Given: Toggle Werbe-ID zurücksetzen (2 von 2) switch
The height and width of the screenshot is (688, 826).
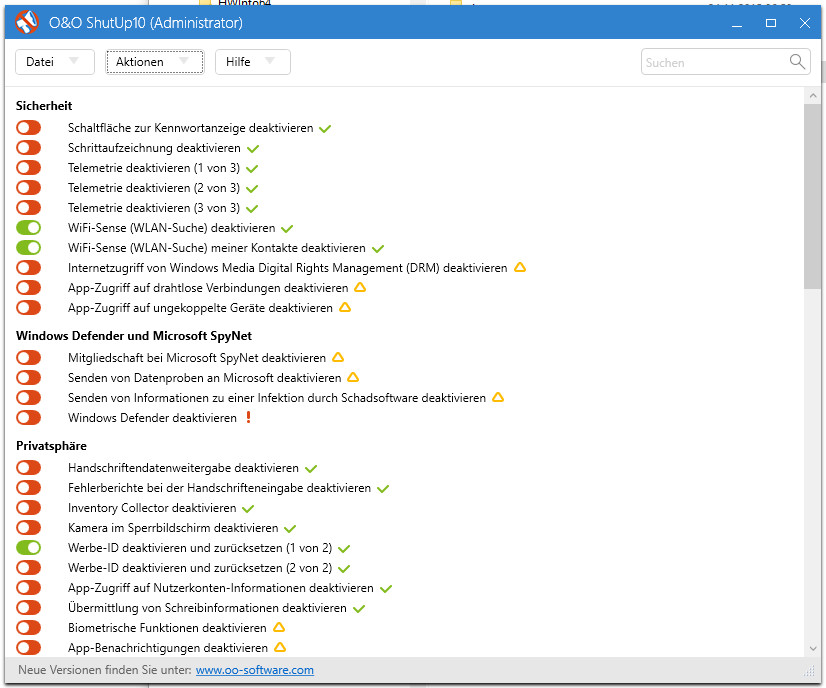Looking at the screenshot, I should [28, 568].
